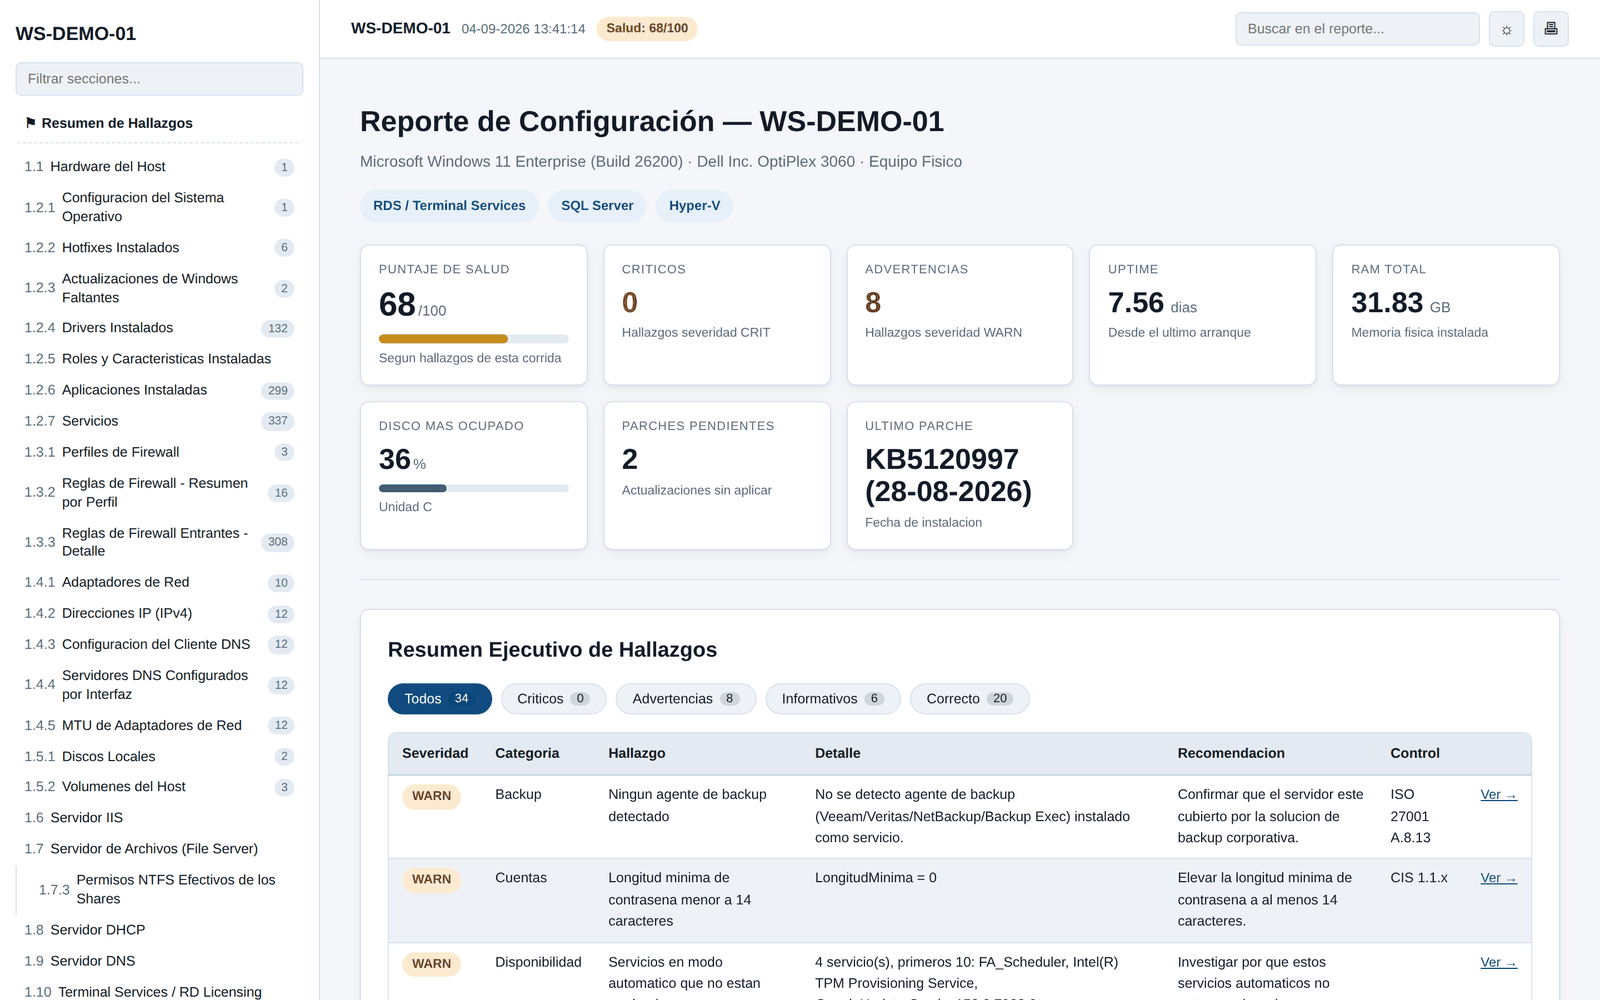
Task: Click the Hyper-V role tag
Action: [694, 206]
